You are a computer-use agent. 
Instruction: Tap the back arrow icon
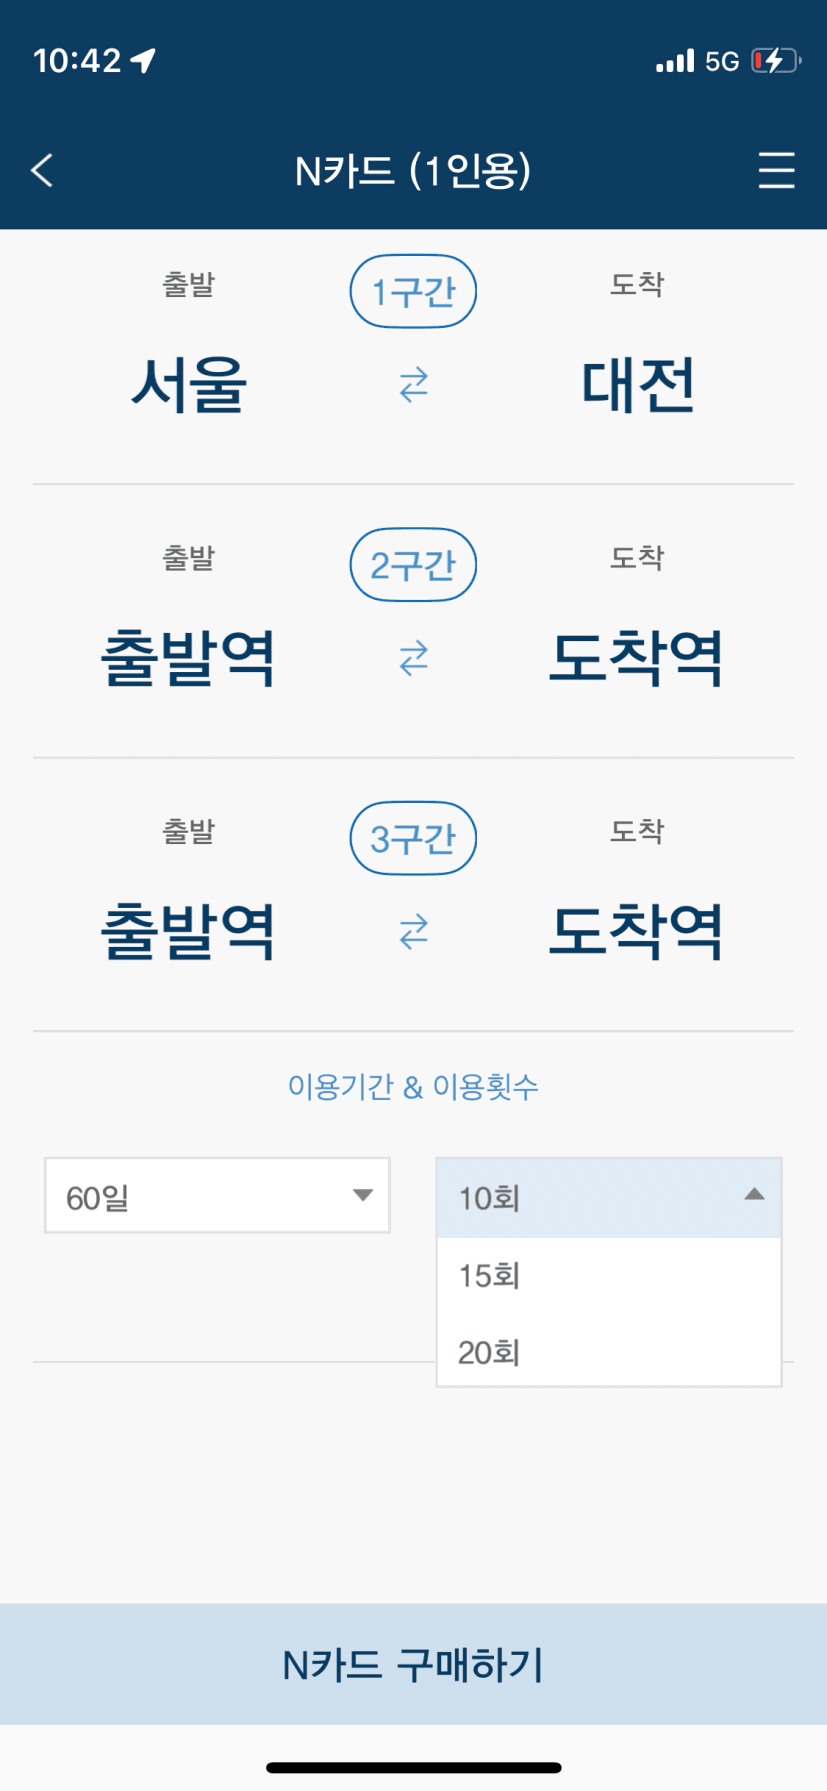pos(42,170)
